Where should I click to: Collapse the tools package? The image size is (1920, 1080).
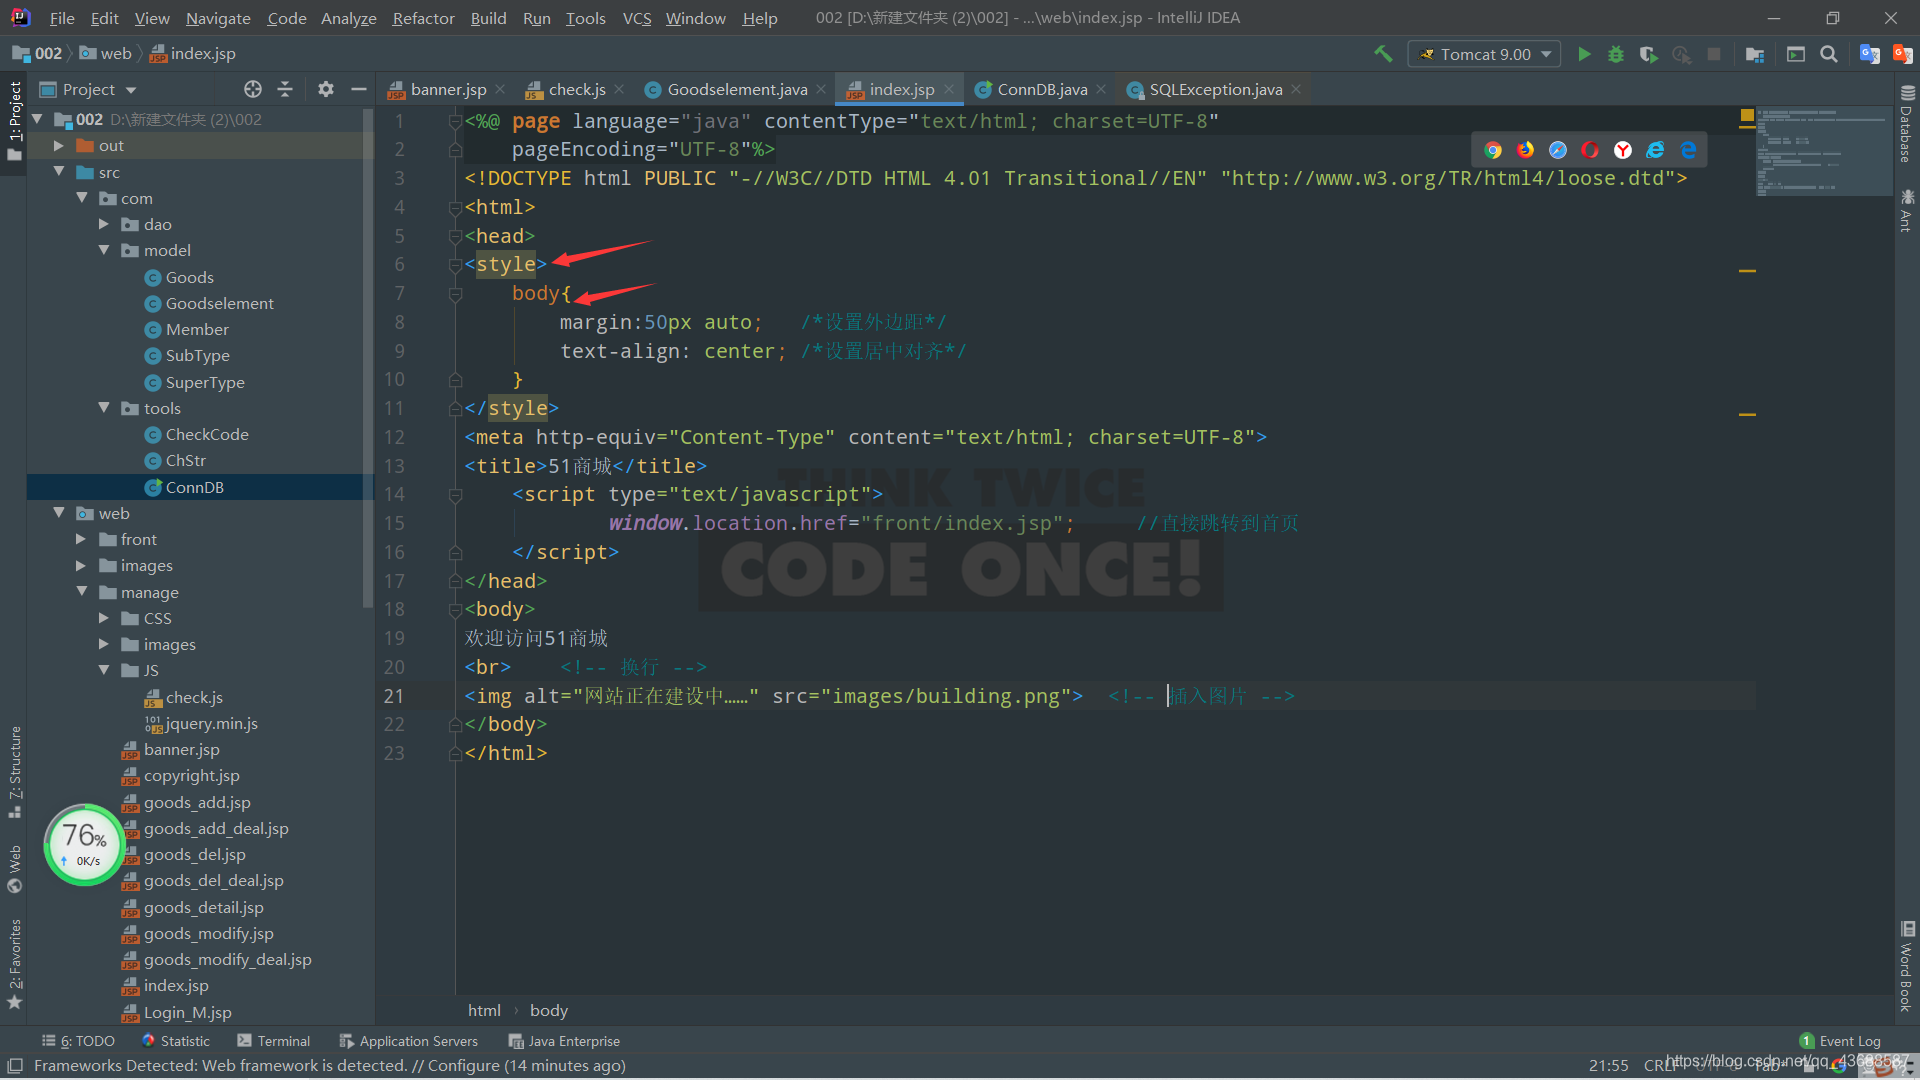[x=104, y=408]
